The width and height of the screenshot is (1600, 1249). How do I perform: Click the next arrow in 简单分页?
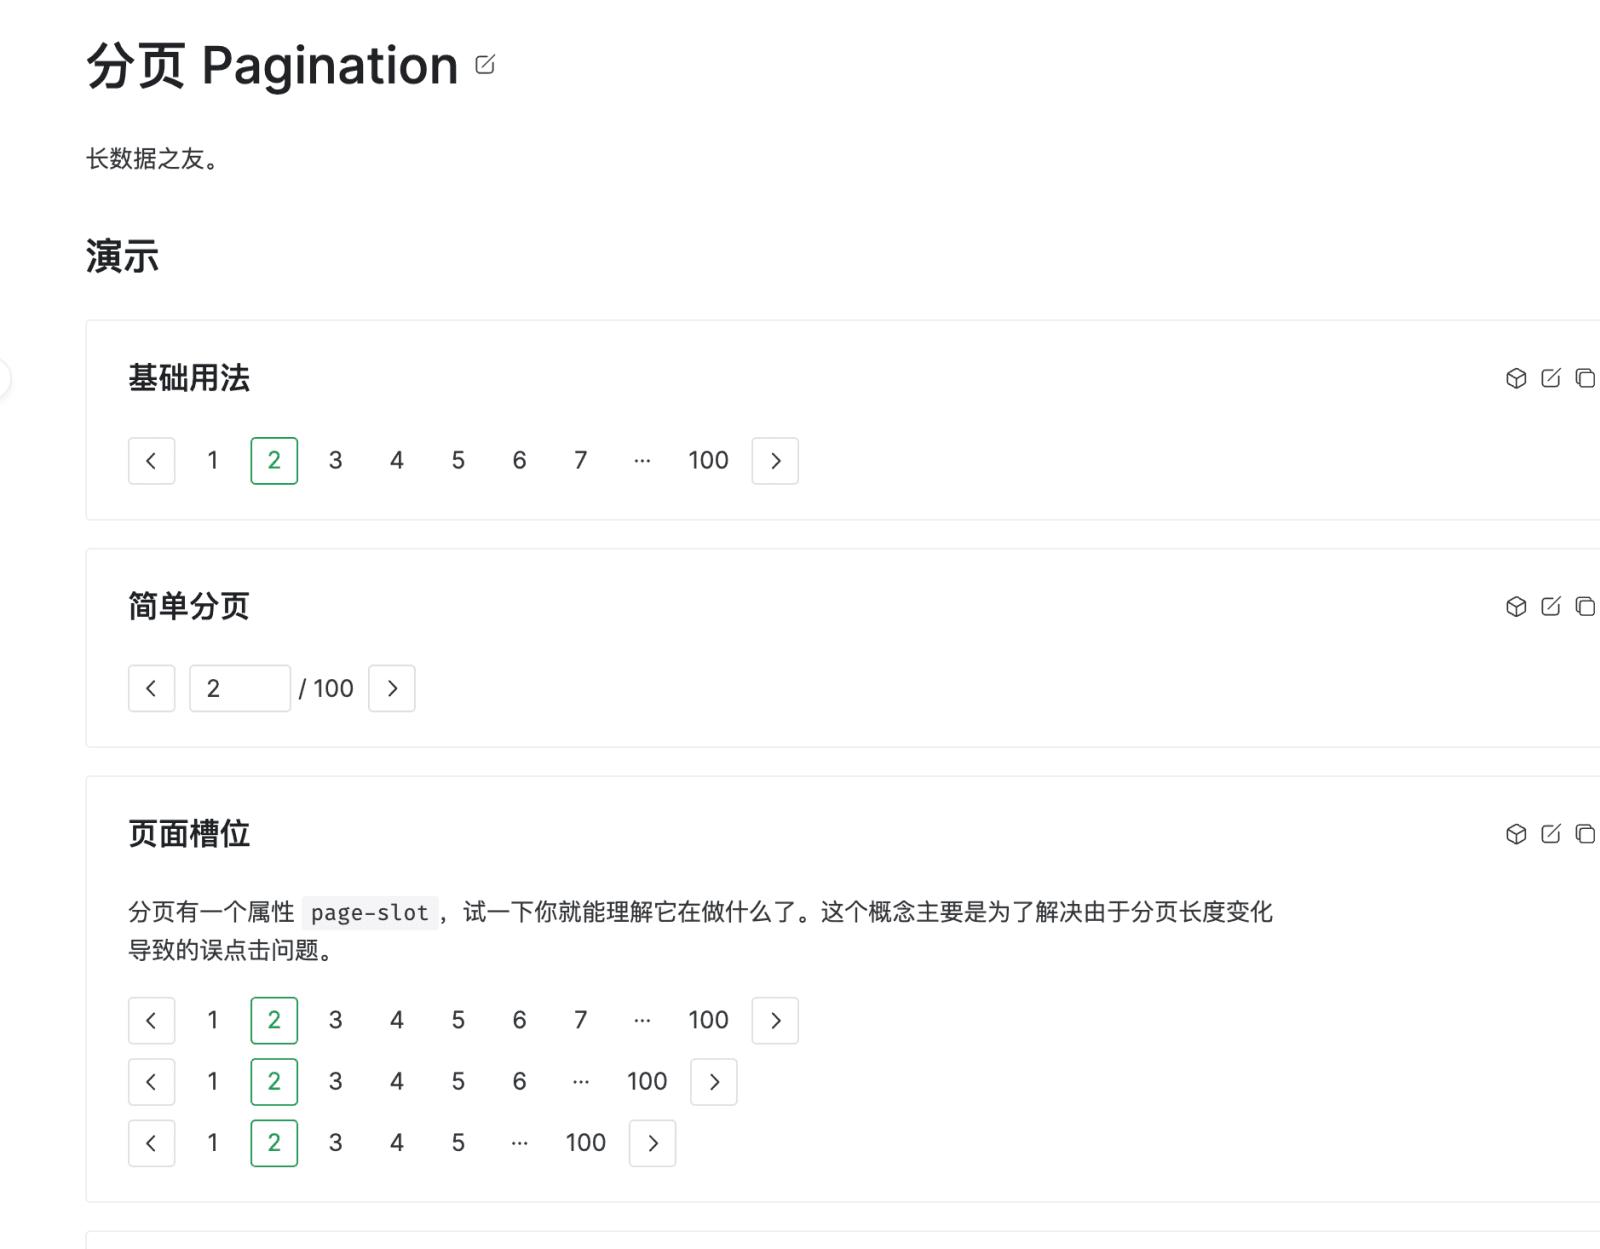tap(392, 688)
